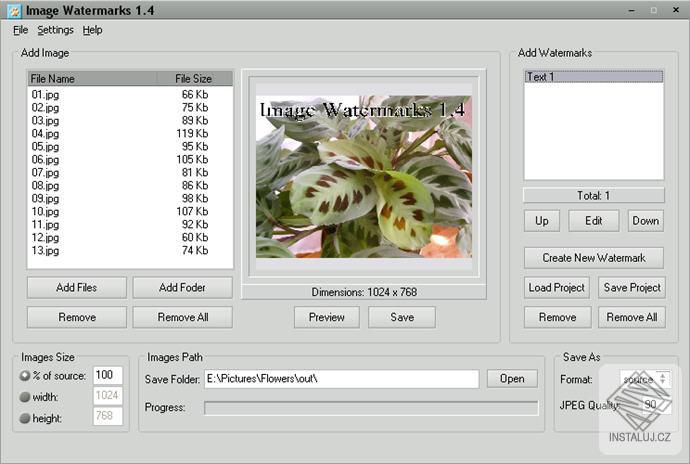Click the Add Foder button
Screen dimensions: 690x464
(182, 287)
